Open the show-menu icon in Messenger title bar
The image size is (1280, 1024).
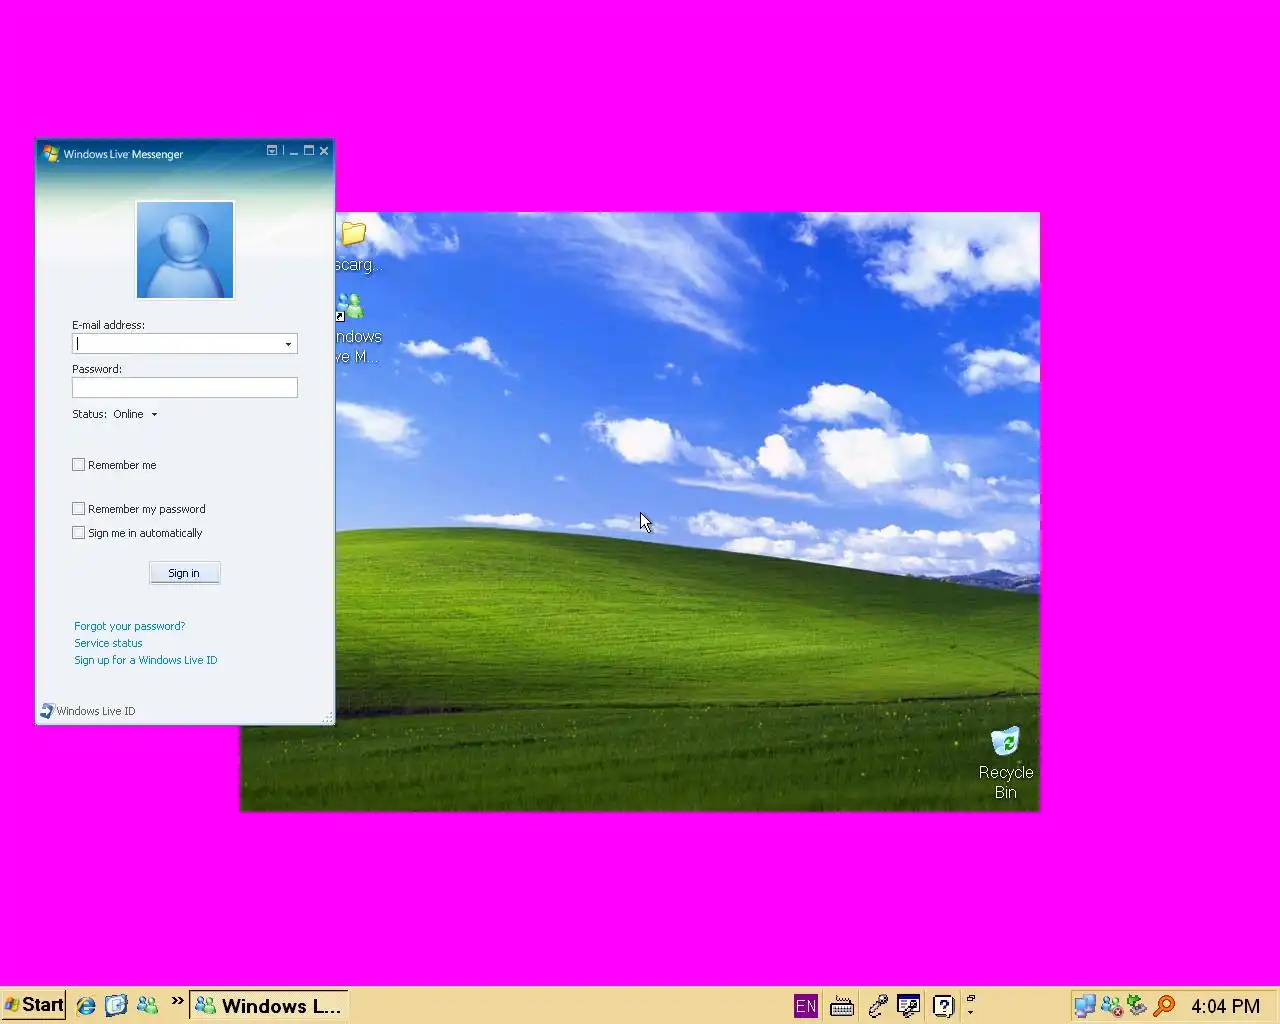[272, 151]
